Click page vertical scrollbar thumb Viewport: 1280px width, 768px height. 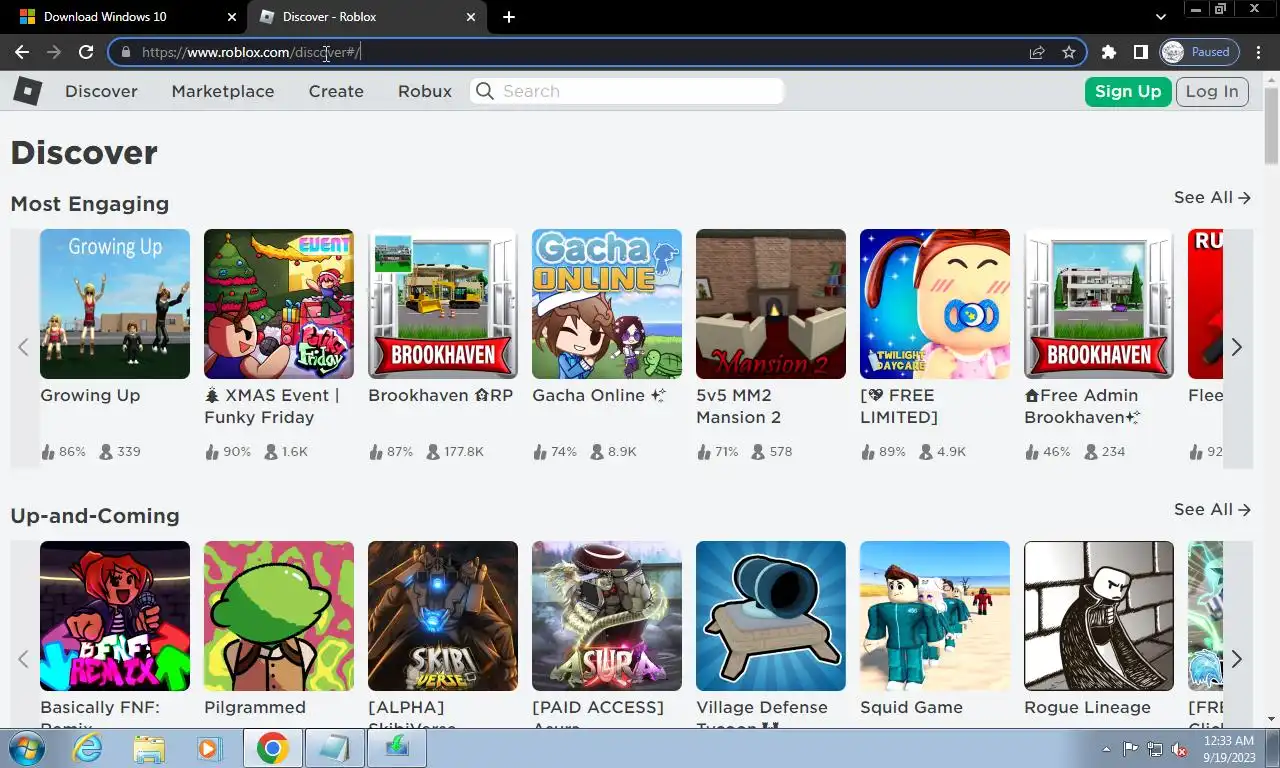coord(1271,125)
